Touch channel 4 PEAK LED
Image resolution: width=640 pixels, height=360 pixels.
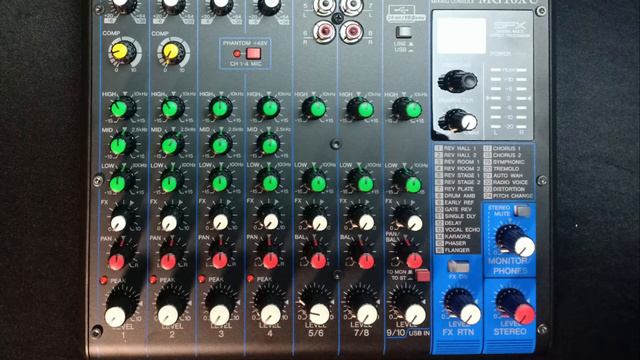251,279
